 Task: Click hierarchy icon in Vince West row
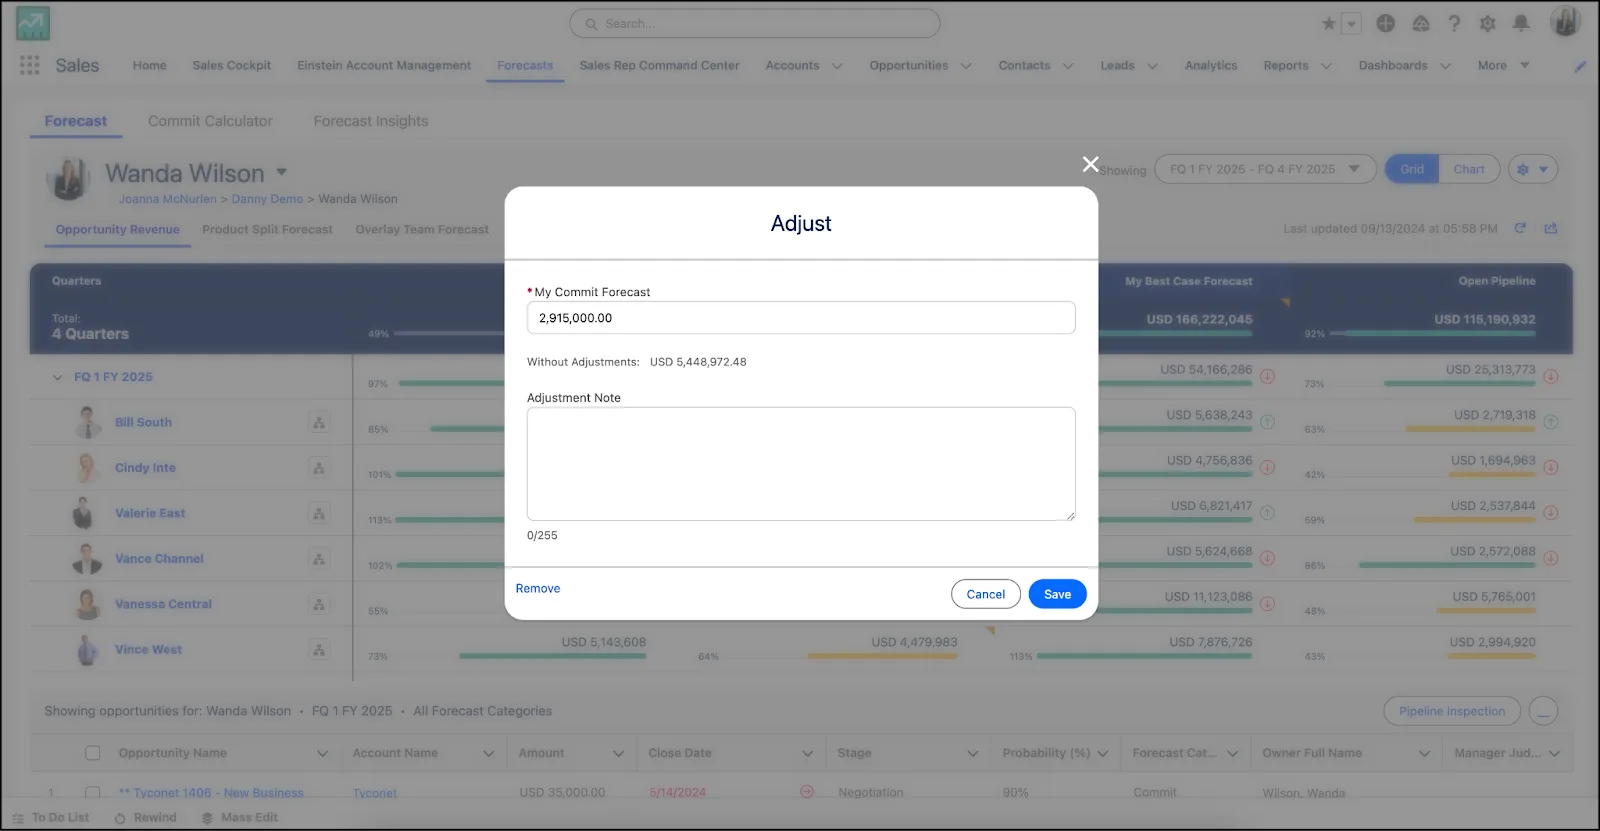319,649
